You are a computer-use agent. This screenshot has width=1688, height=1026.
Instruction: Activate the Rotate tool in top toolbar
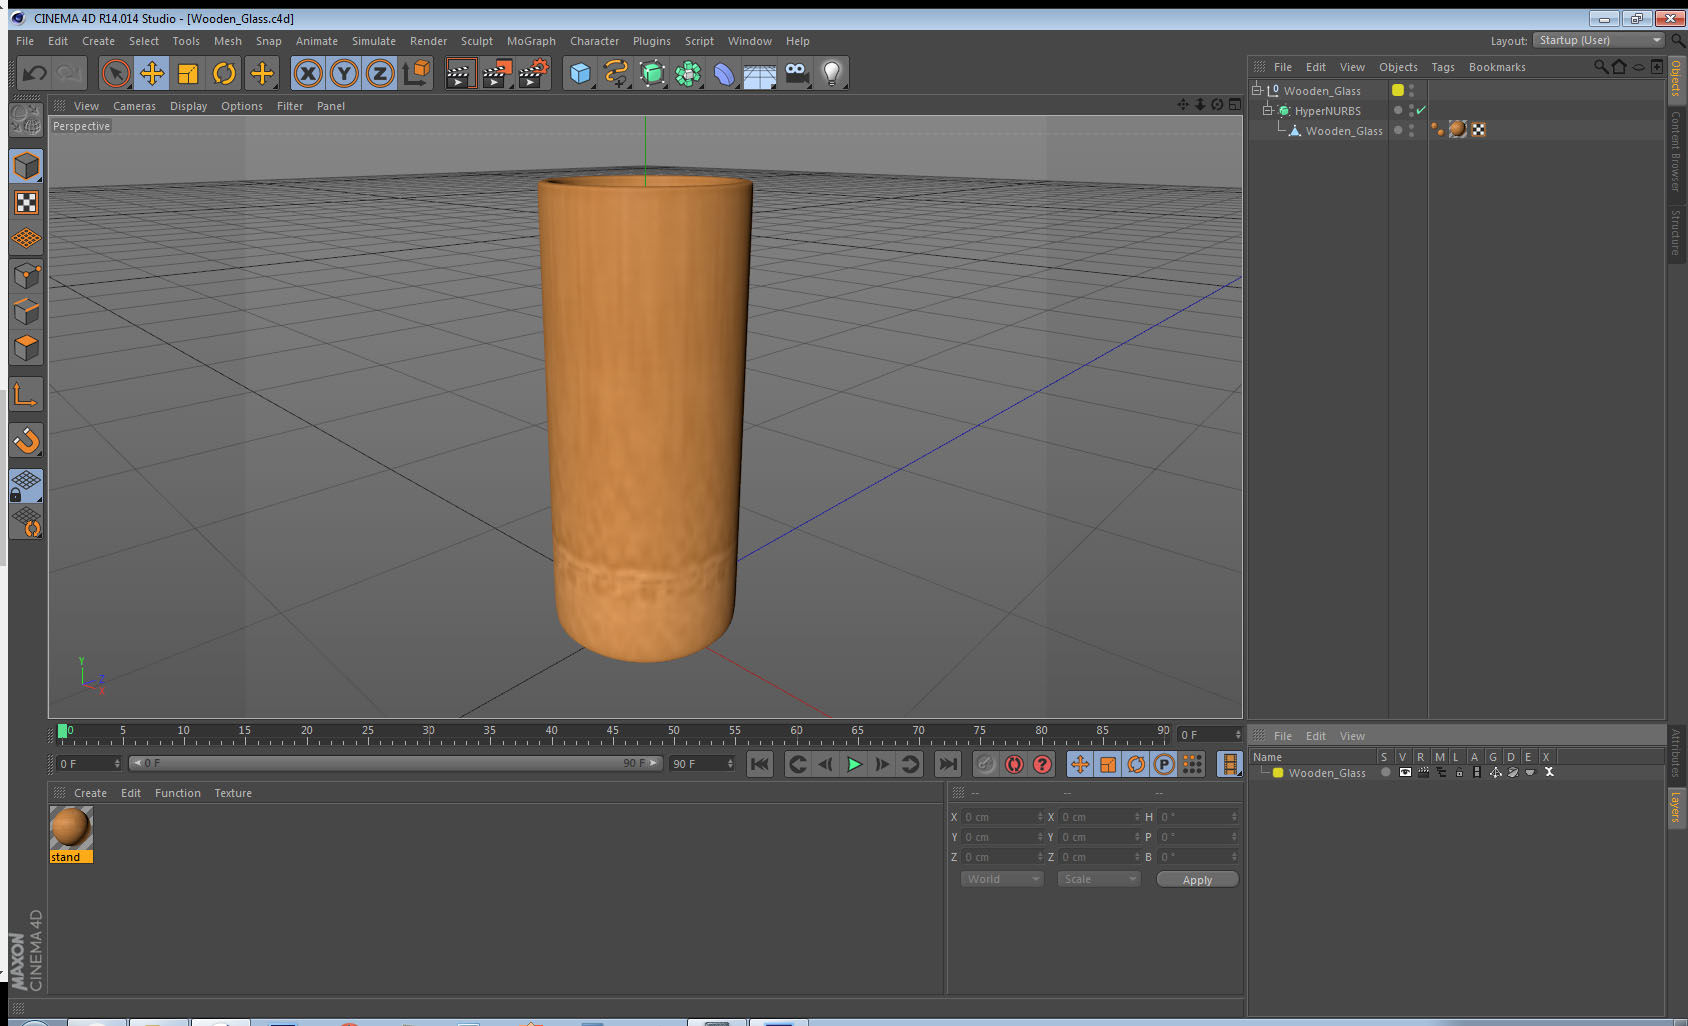[x=224, y=73]
